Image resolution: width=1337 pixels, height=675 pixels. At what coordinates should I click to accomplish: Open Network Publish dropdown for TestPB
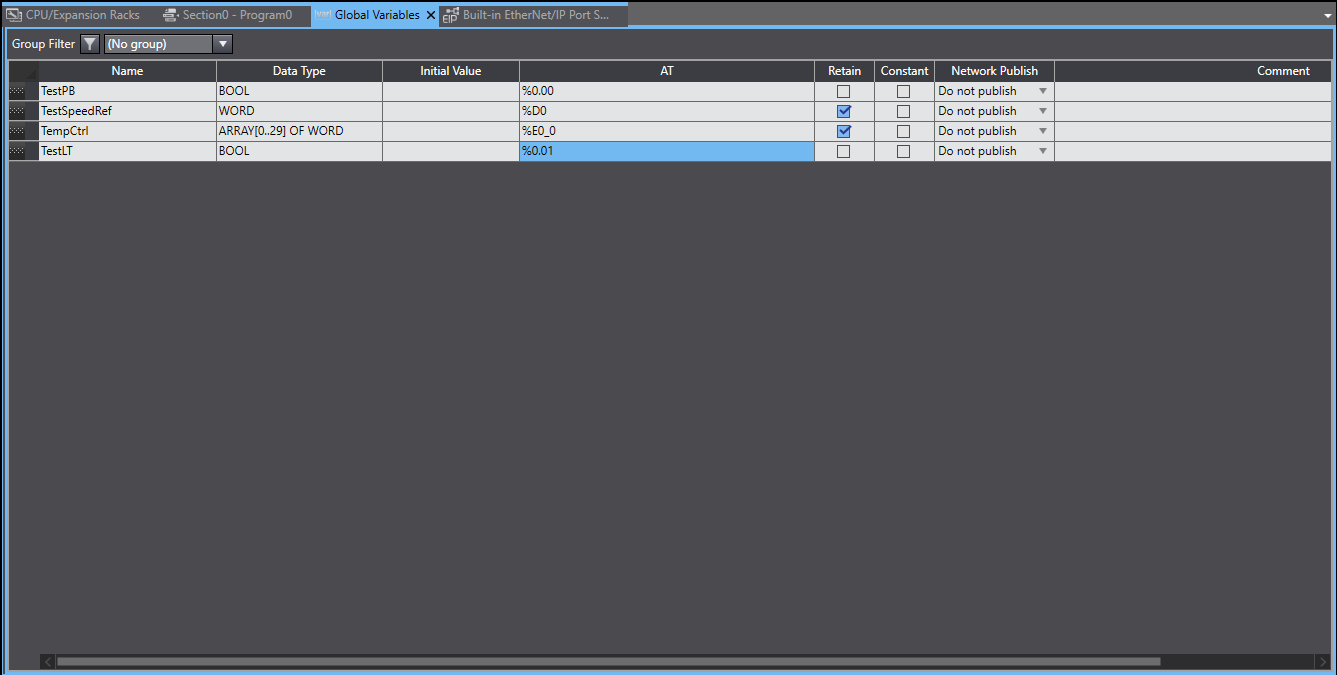[1043, 91]
